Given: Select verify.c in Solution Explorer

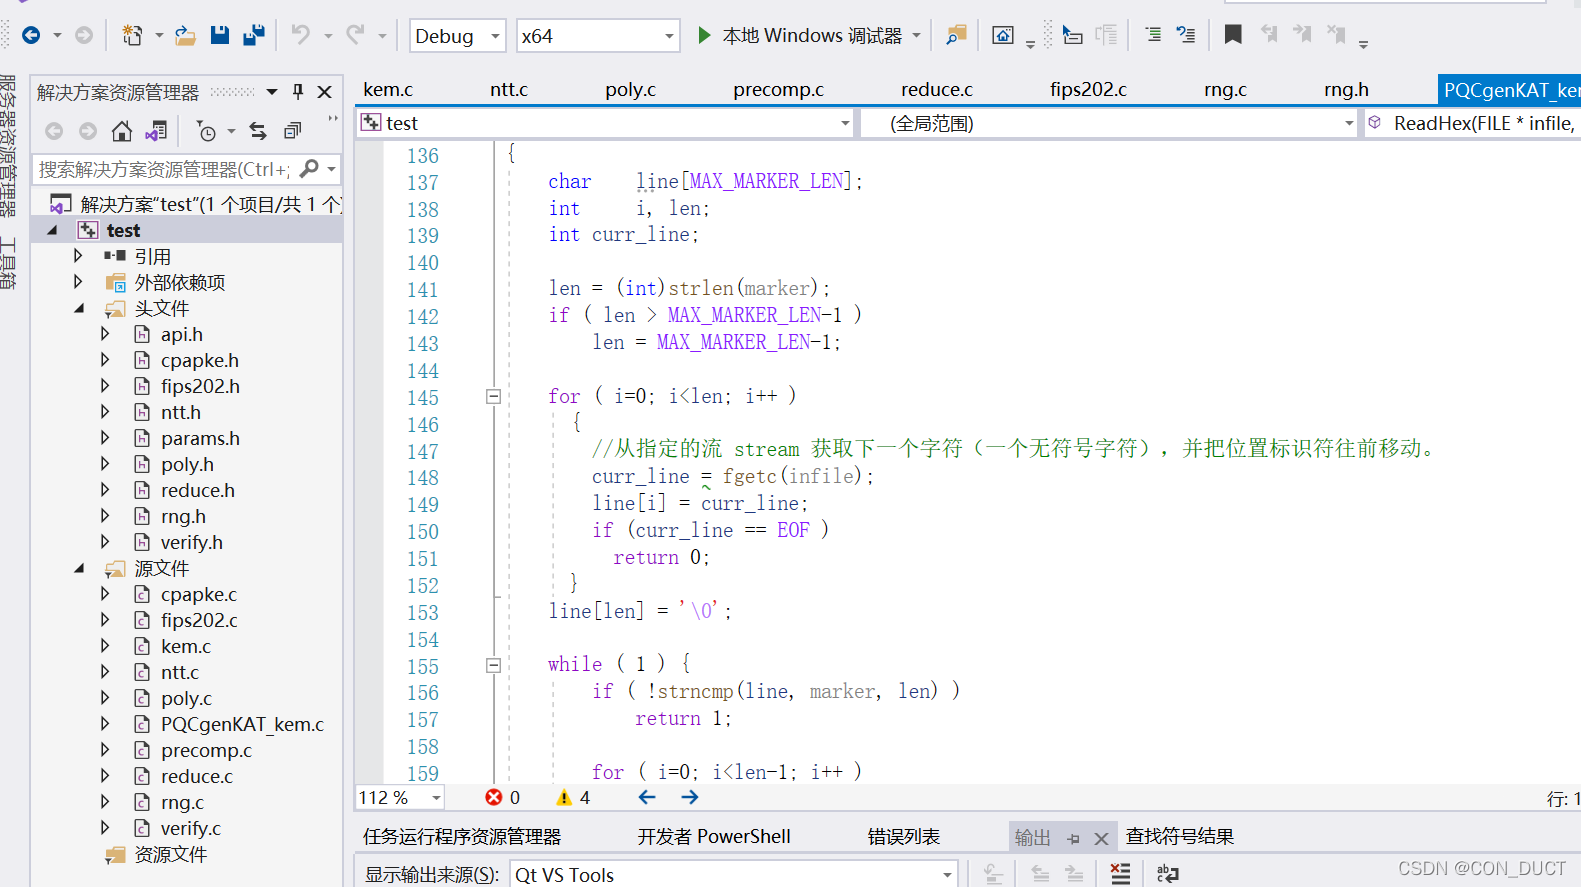Looking at the screenshot, I should [190, 828].
